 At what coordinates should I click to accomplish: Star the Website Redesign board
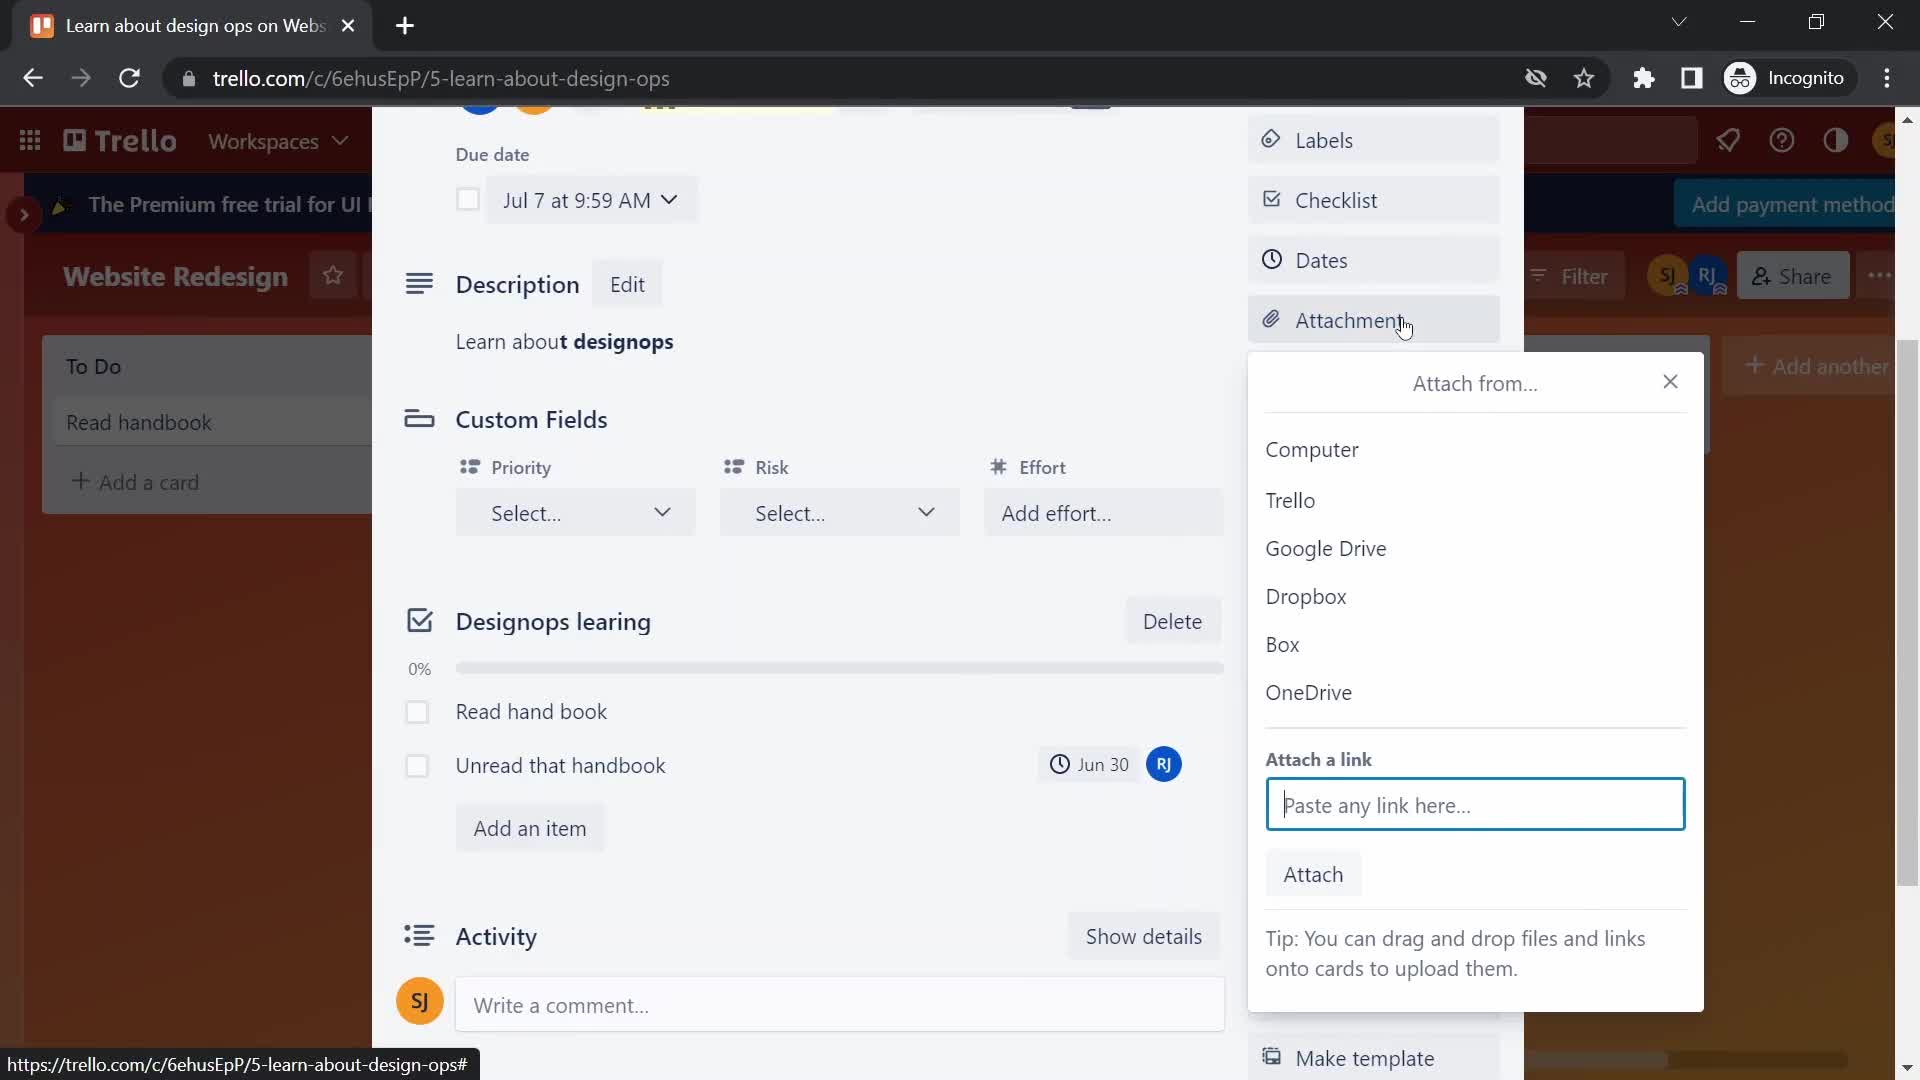(333, 276)
